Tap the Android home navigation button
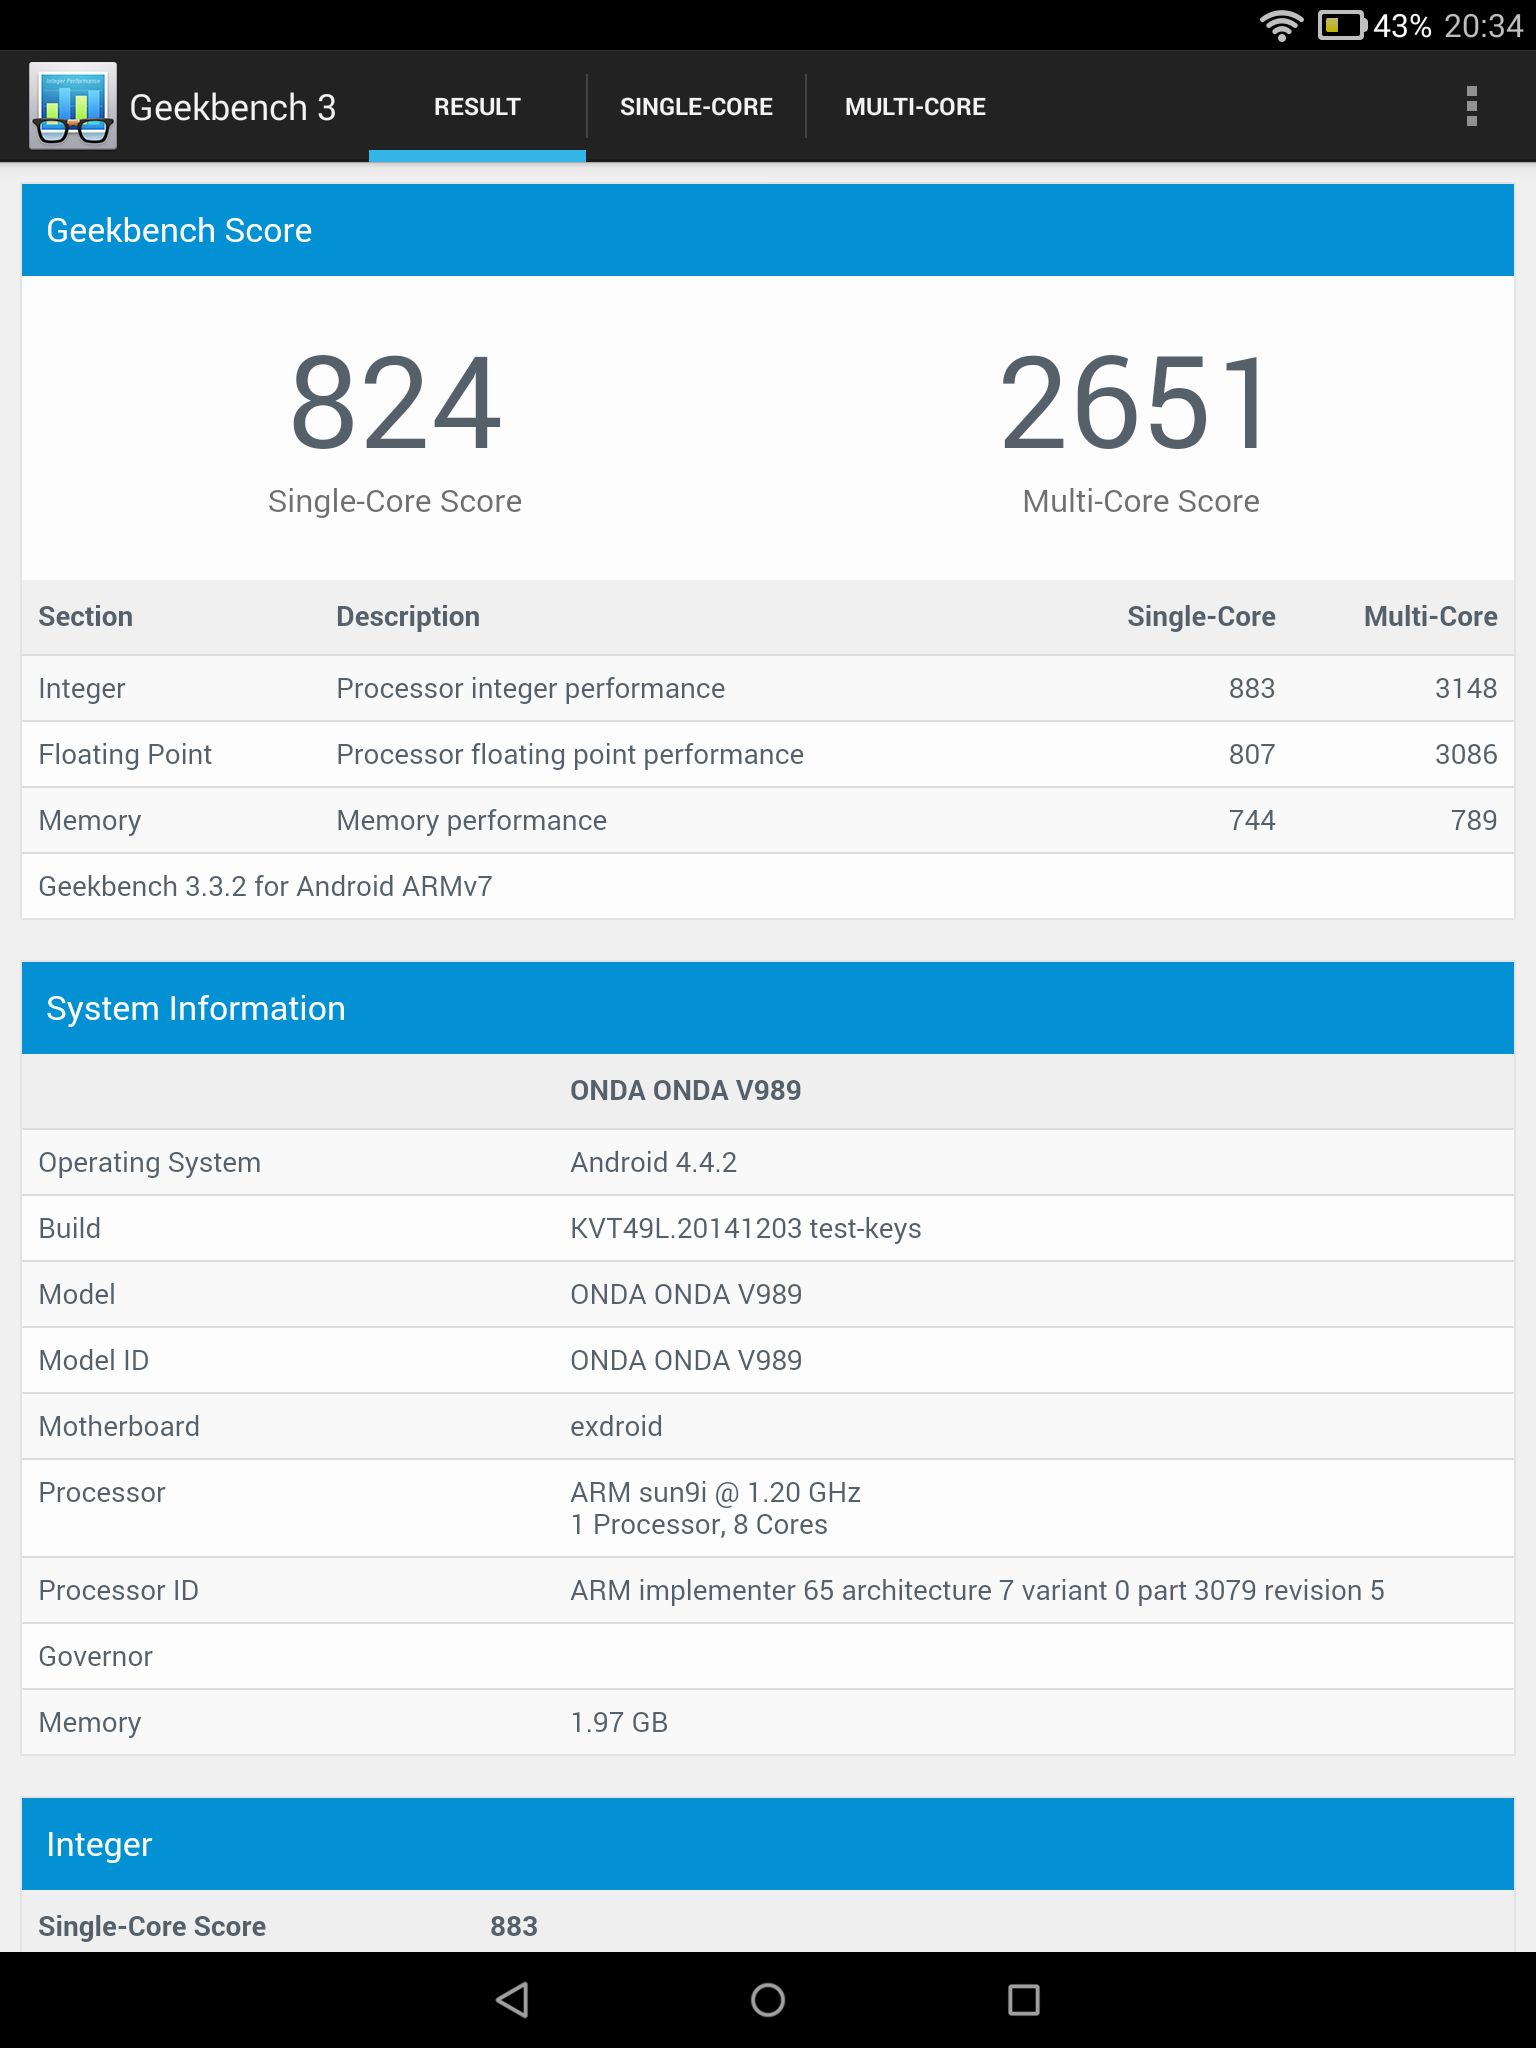1536x2048 pixels. tap(768, 2000)
